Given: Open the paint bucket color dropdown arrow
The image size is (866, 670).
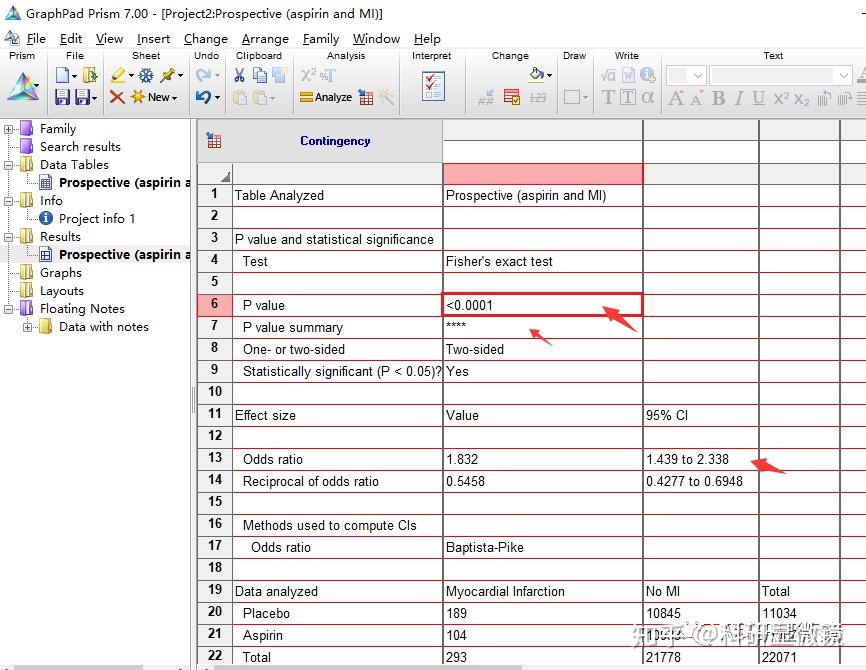Looking at the screenshot, I should [x=550, y=75].
